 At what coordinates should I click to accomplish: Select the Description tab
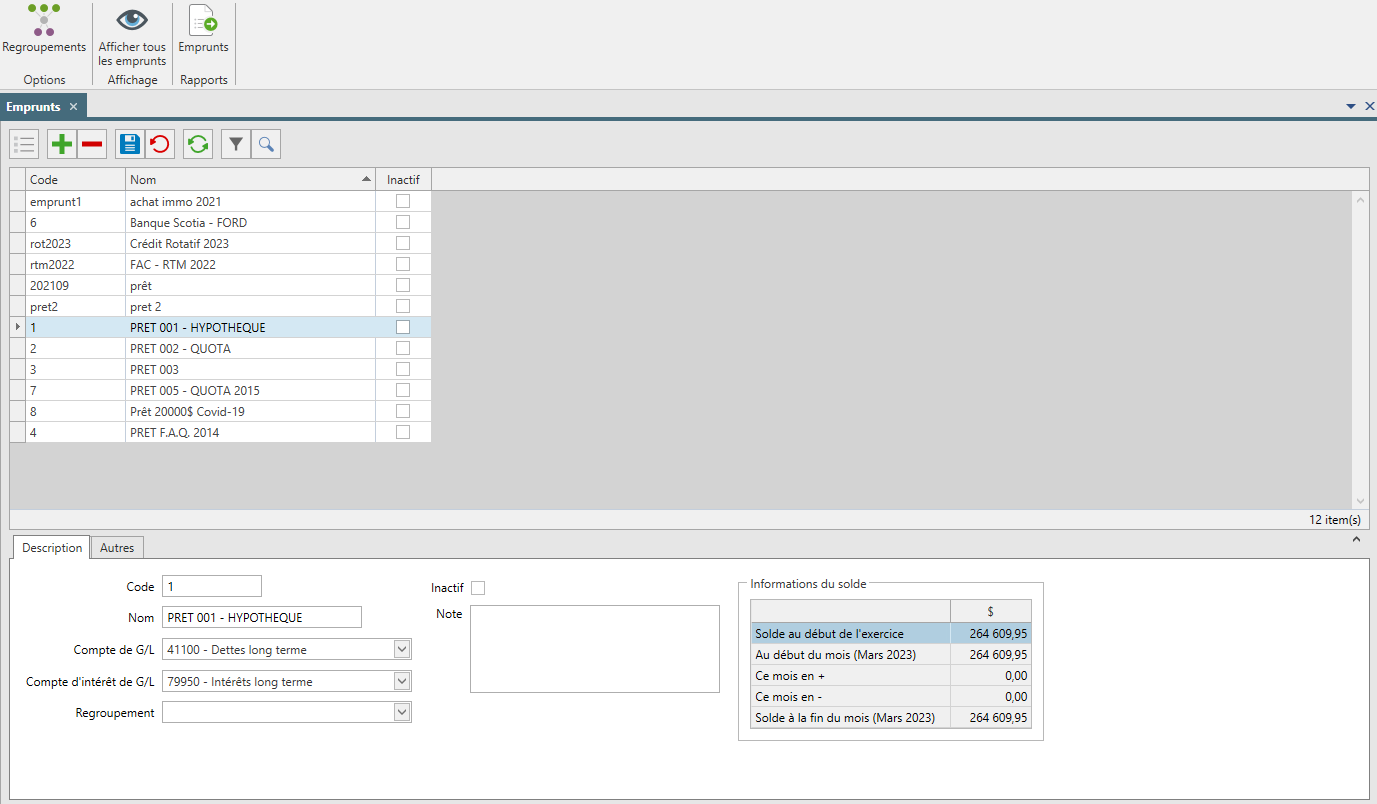(52, 548)
